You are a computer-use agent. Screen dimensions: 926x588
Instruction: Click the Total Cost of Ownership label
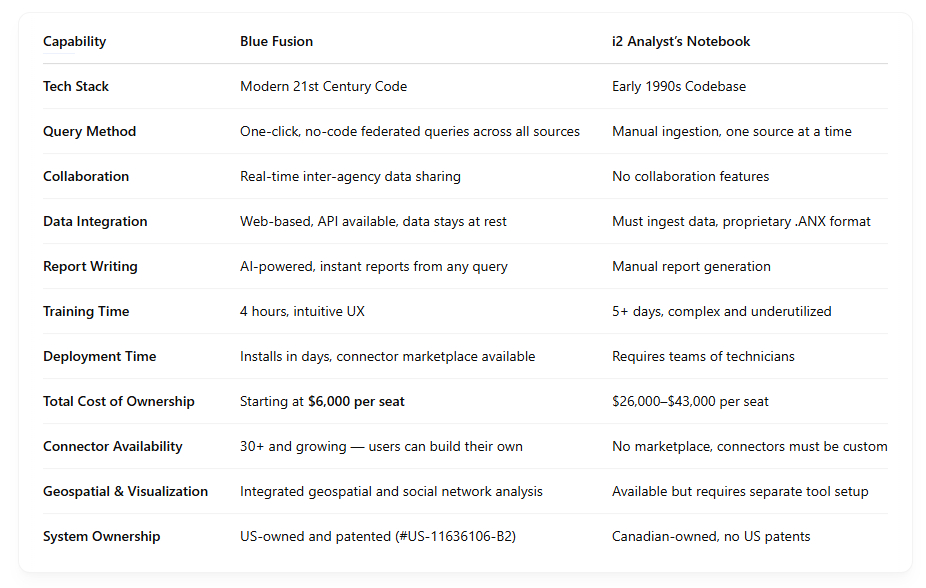pyautogui.click(x=118, y=401)
